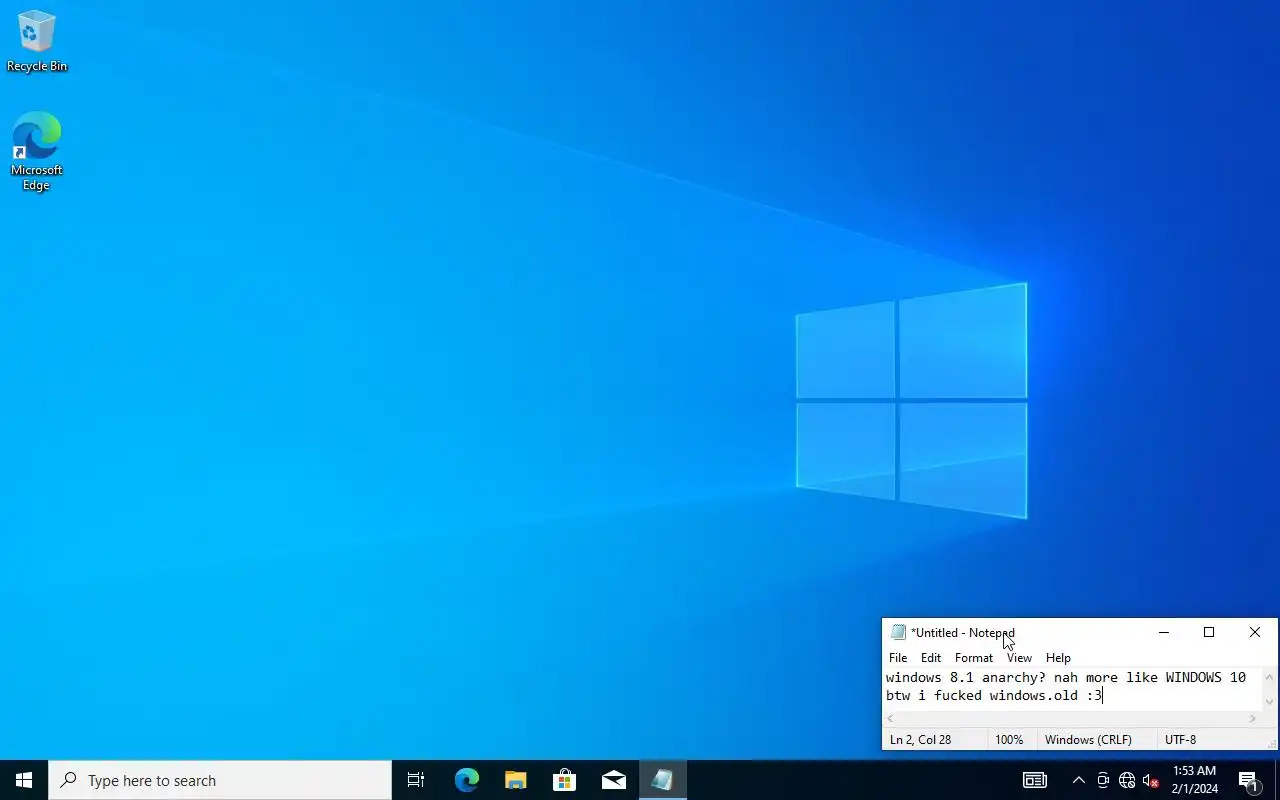Click 'Windows (CRLF)' in the status bar
This screenshot has height=800, width=1280.
pos(1088,740)
